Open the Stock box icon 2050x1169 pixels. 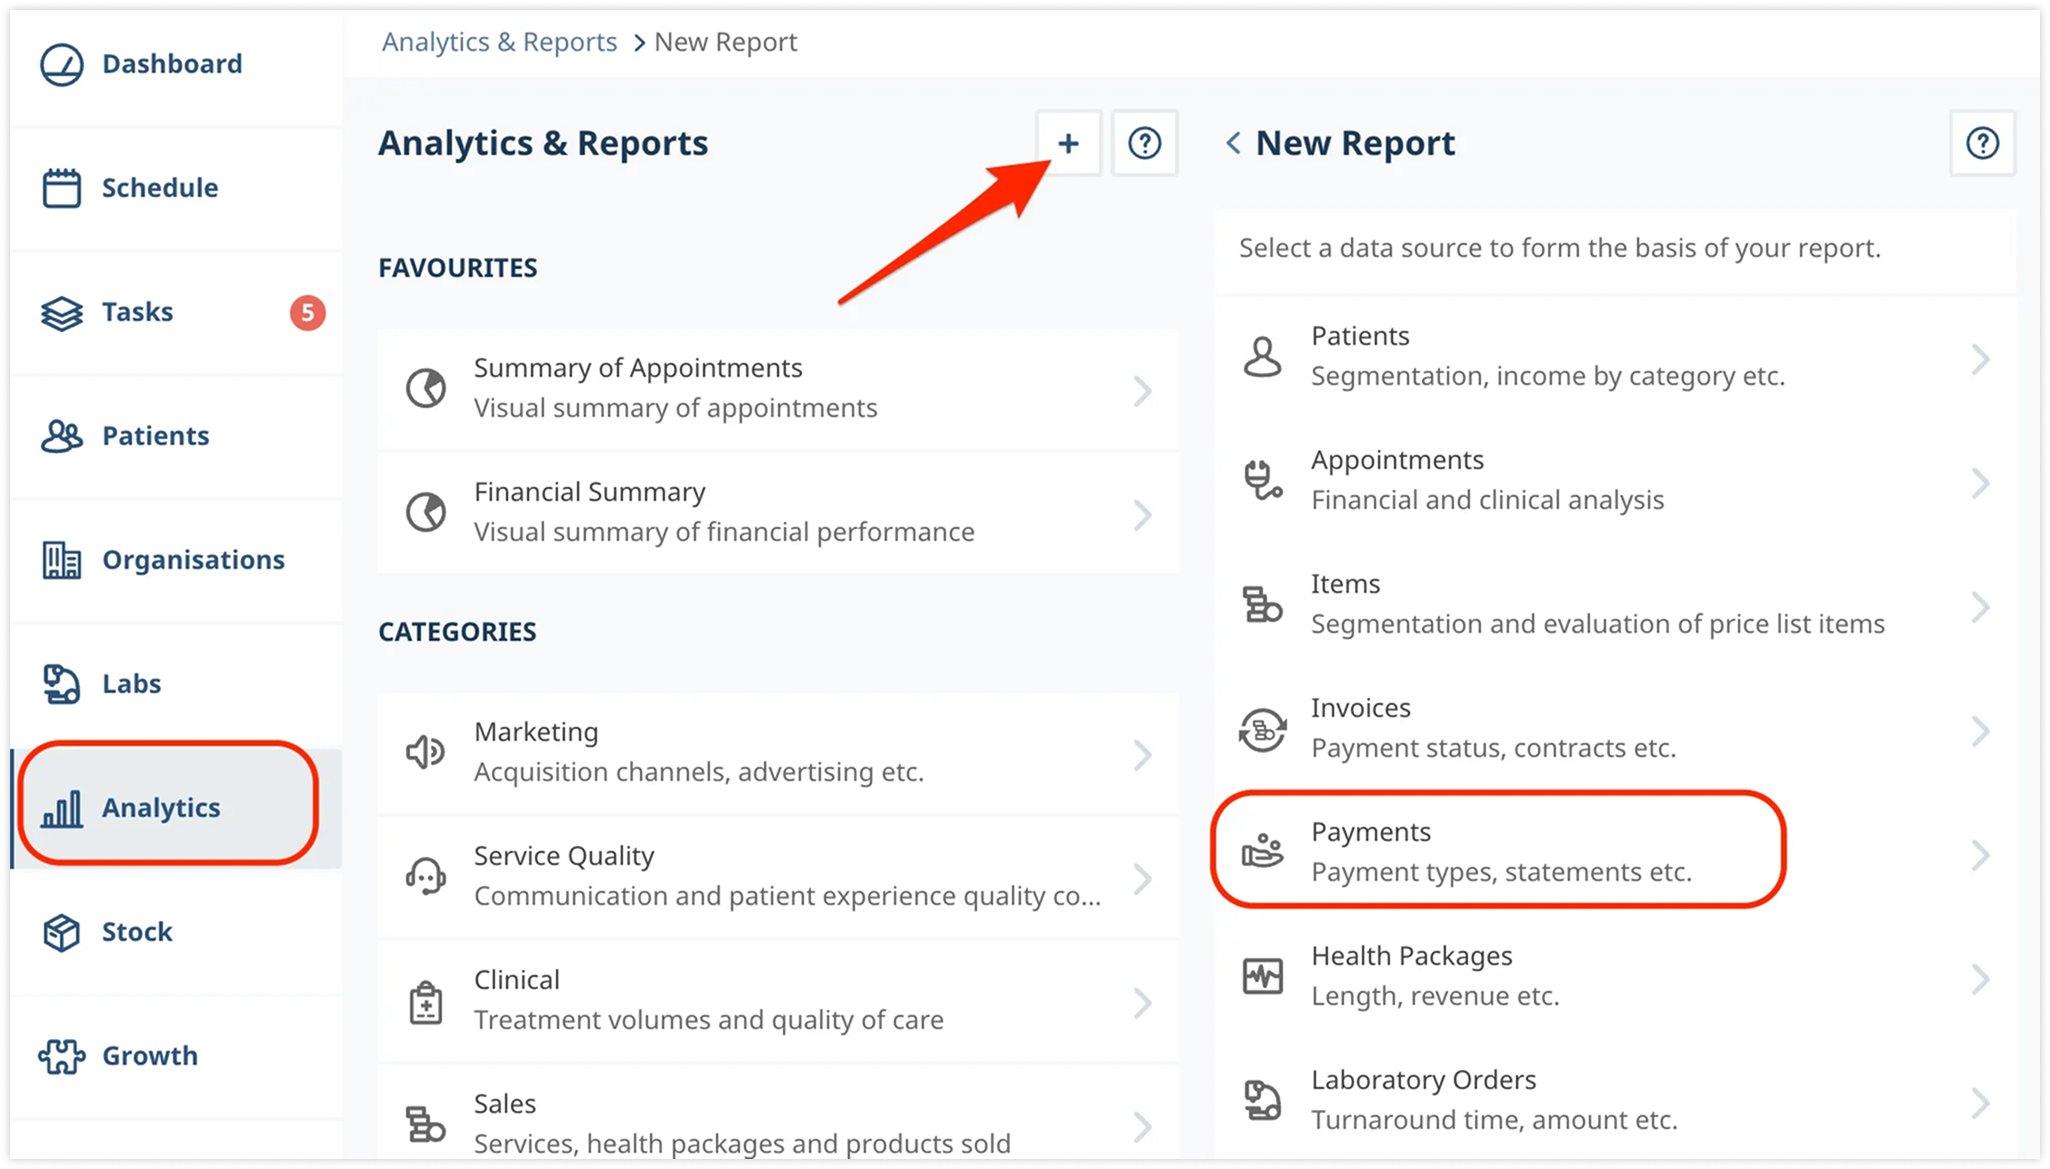point(60,931)
